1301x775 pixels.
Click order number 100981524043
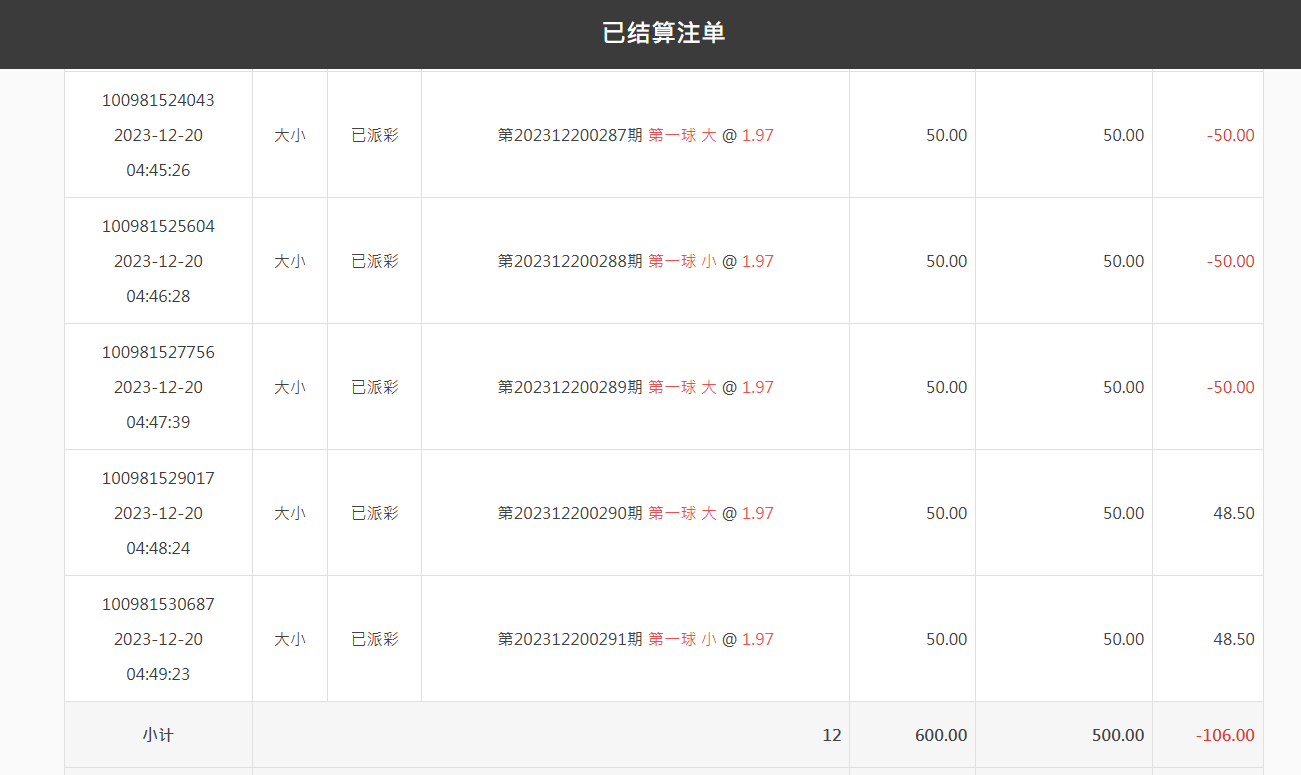click(x=158, y=100)
